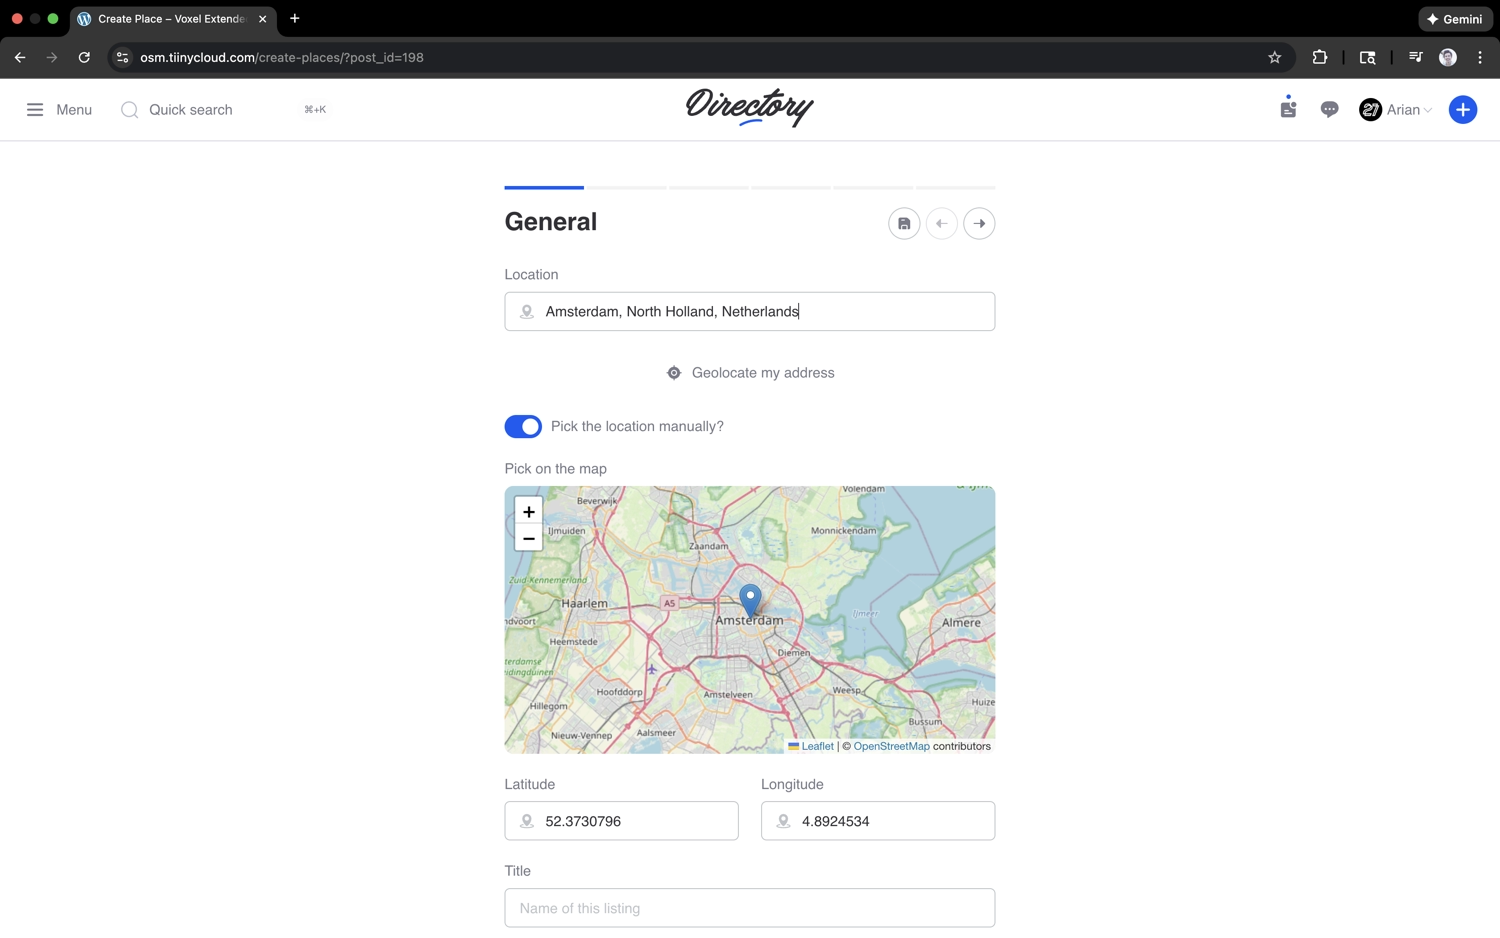Go to next form step arrow
The height and width of the screenshot is (938, 1500).
[x=979, y=224]
